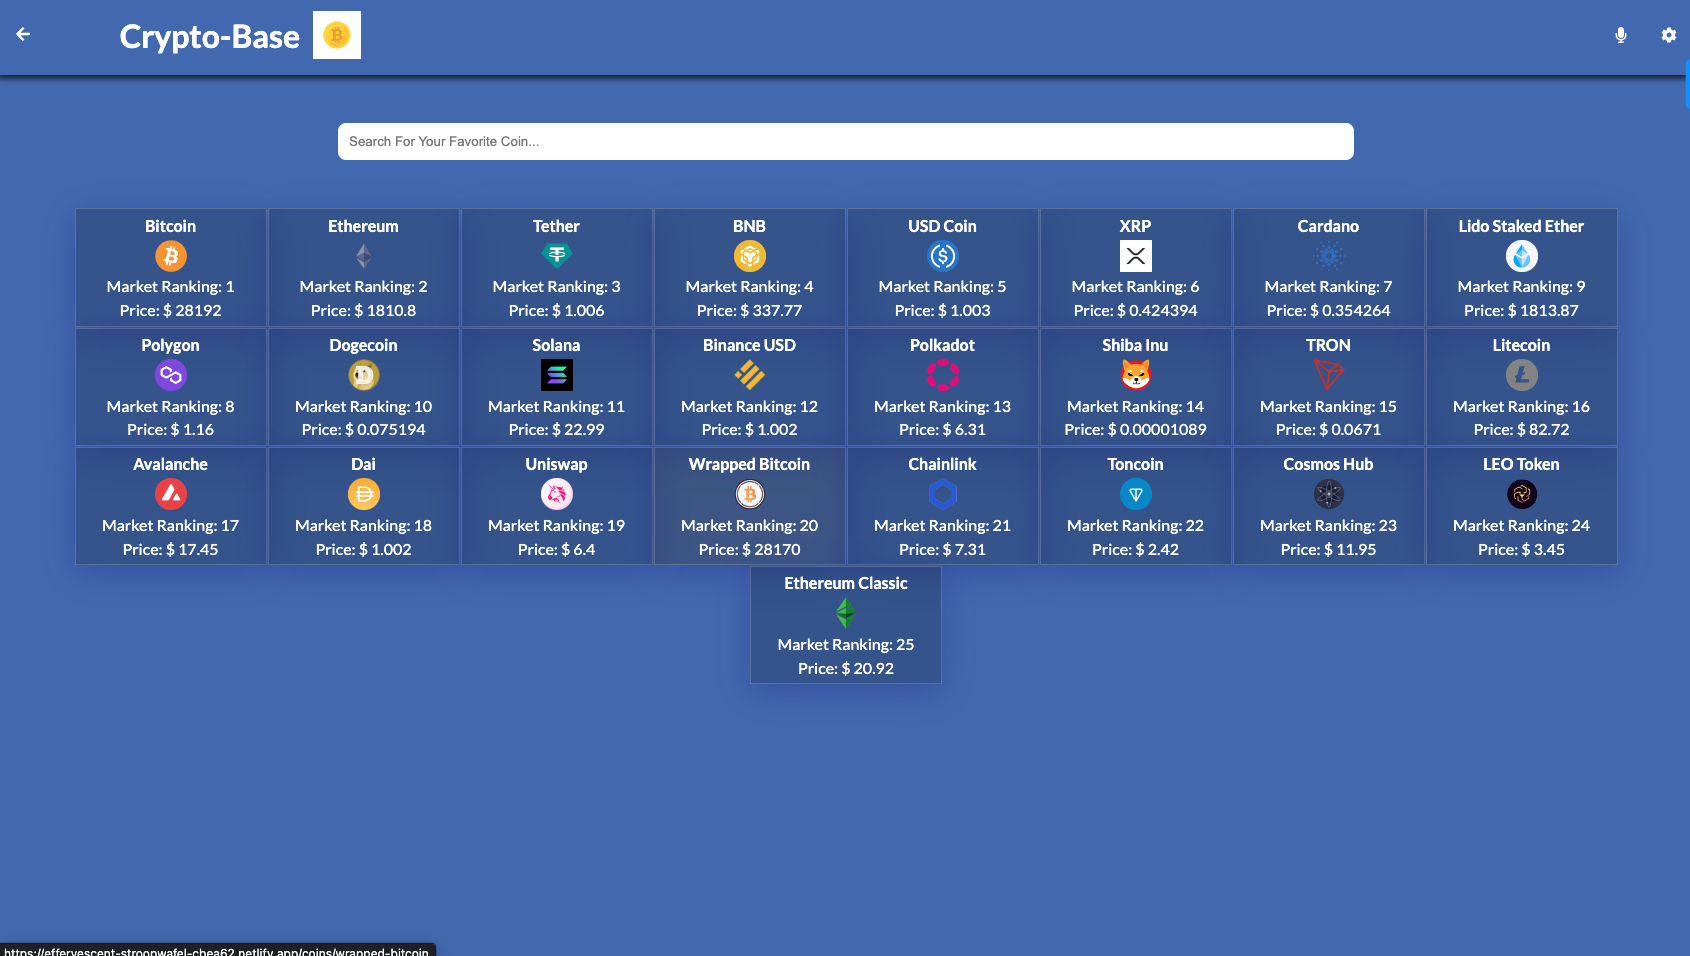Click the microphone voice search icon
This screenshot has width=1690, height=956.
pos(1621,35)
